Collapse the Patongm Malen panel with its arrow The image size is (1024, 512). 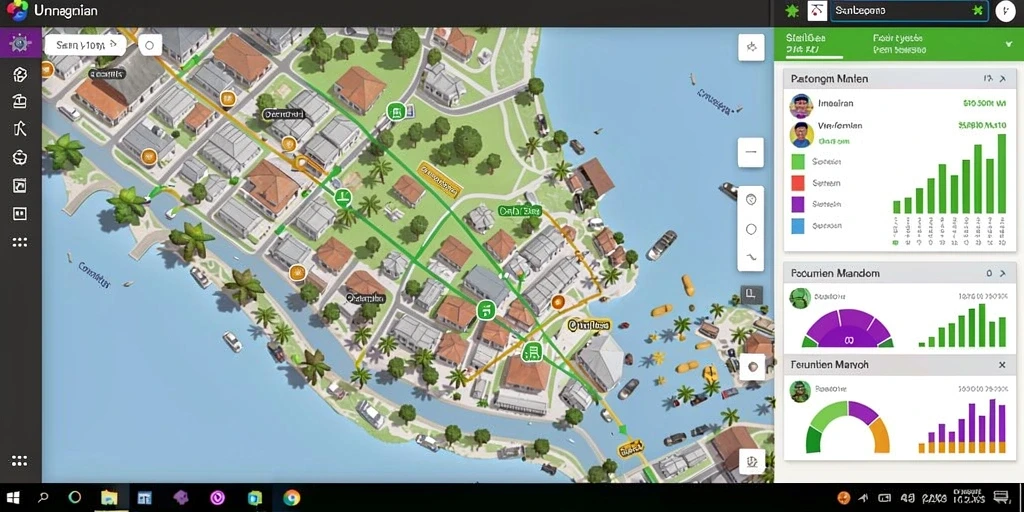click(x=1003, y=78)
